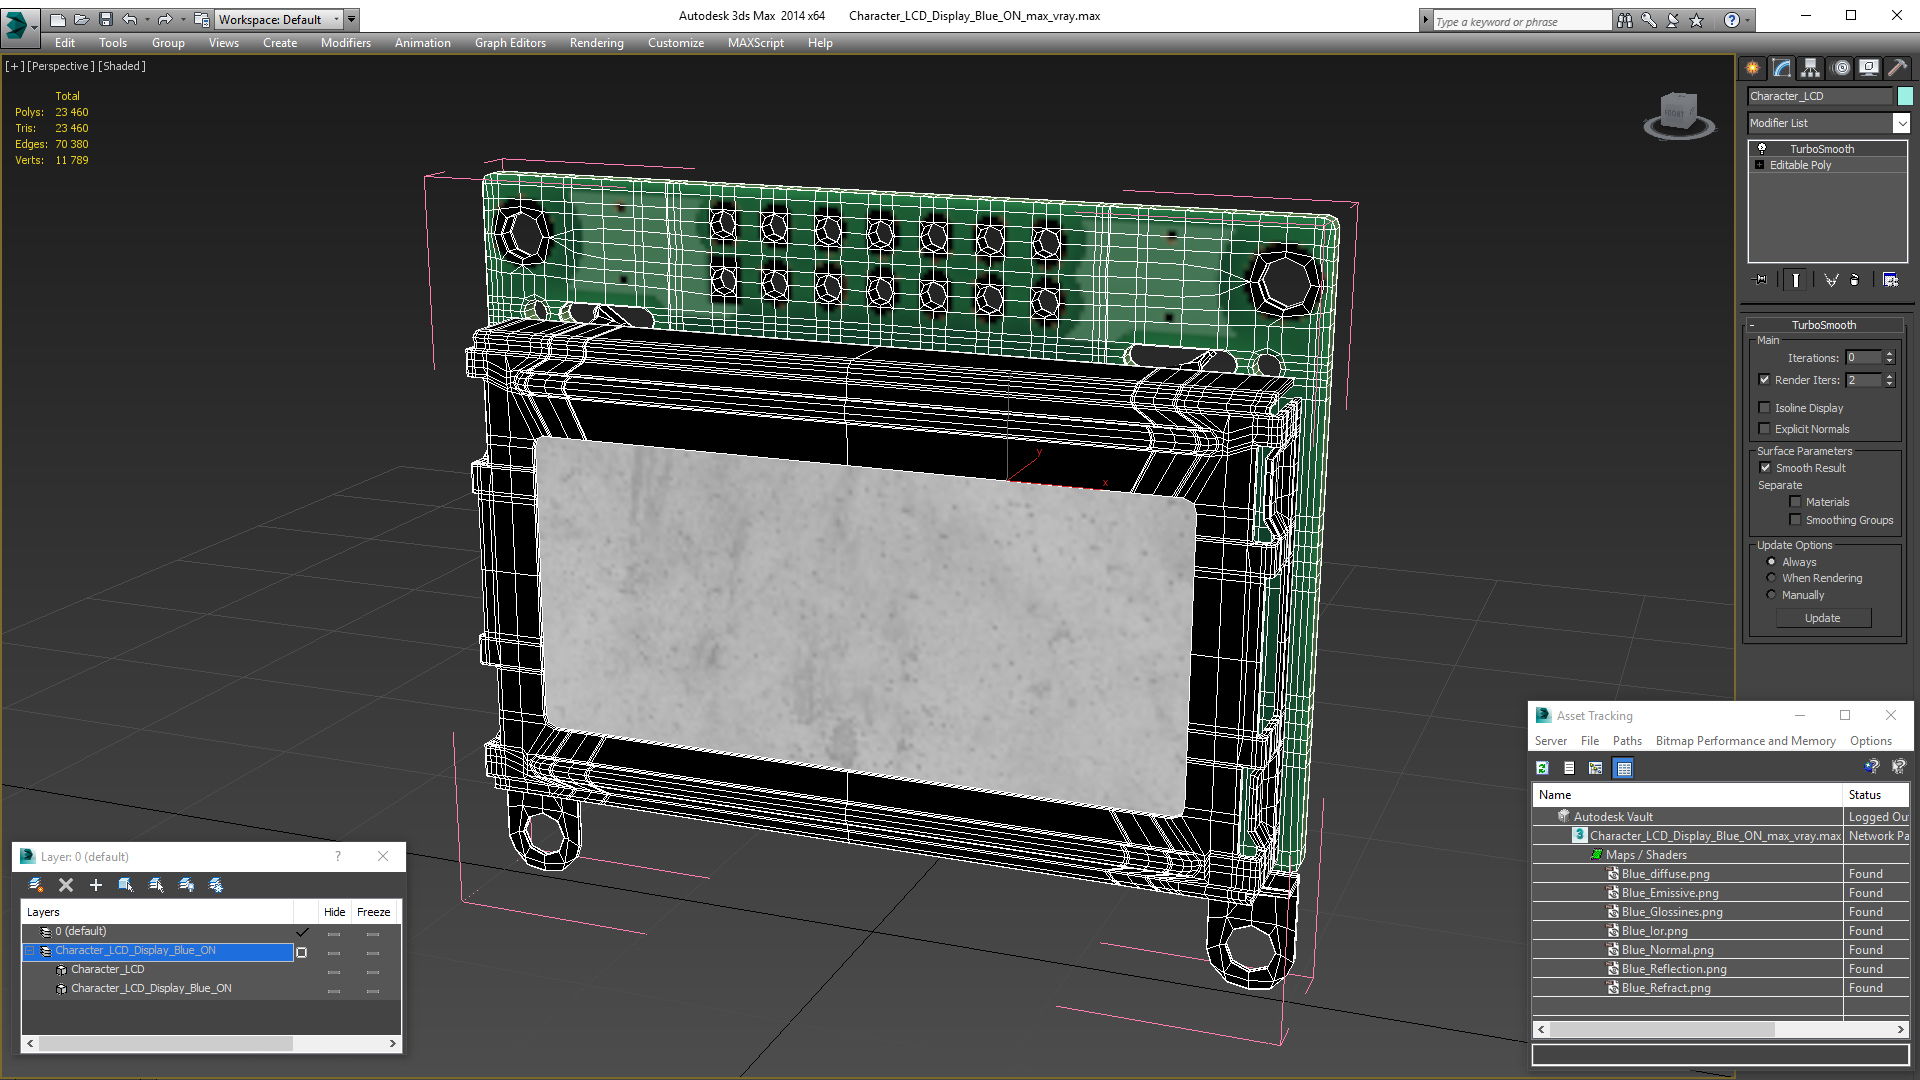
Task: Click Refresh icon in Asset Tracking
Action: click(1542, 768)
